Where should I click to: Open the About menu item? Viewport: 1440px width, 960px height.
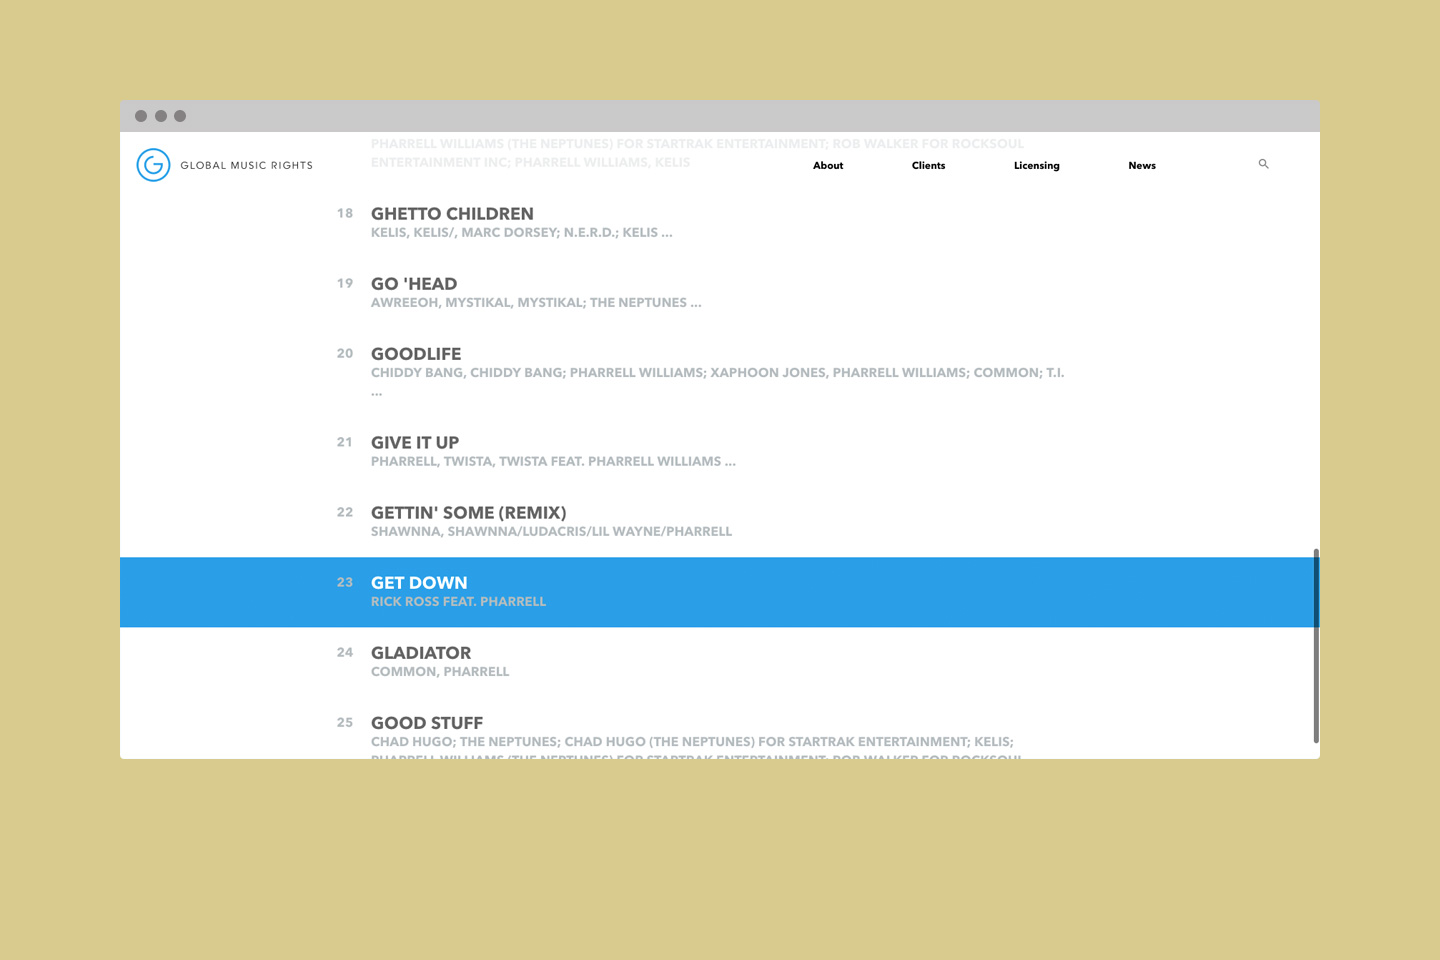[x=827, y=166]
